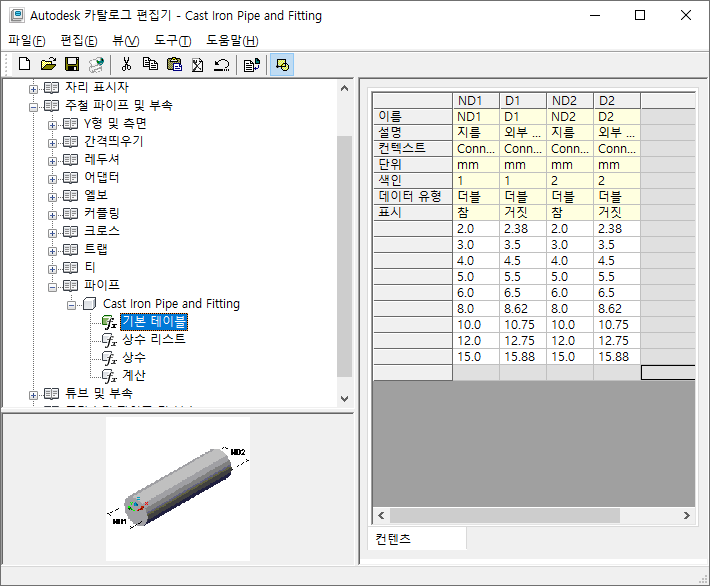Click the Delete toolbar icon
This screenshot has height=586, width=710.
click(x=197, y=65)
